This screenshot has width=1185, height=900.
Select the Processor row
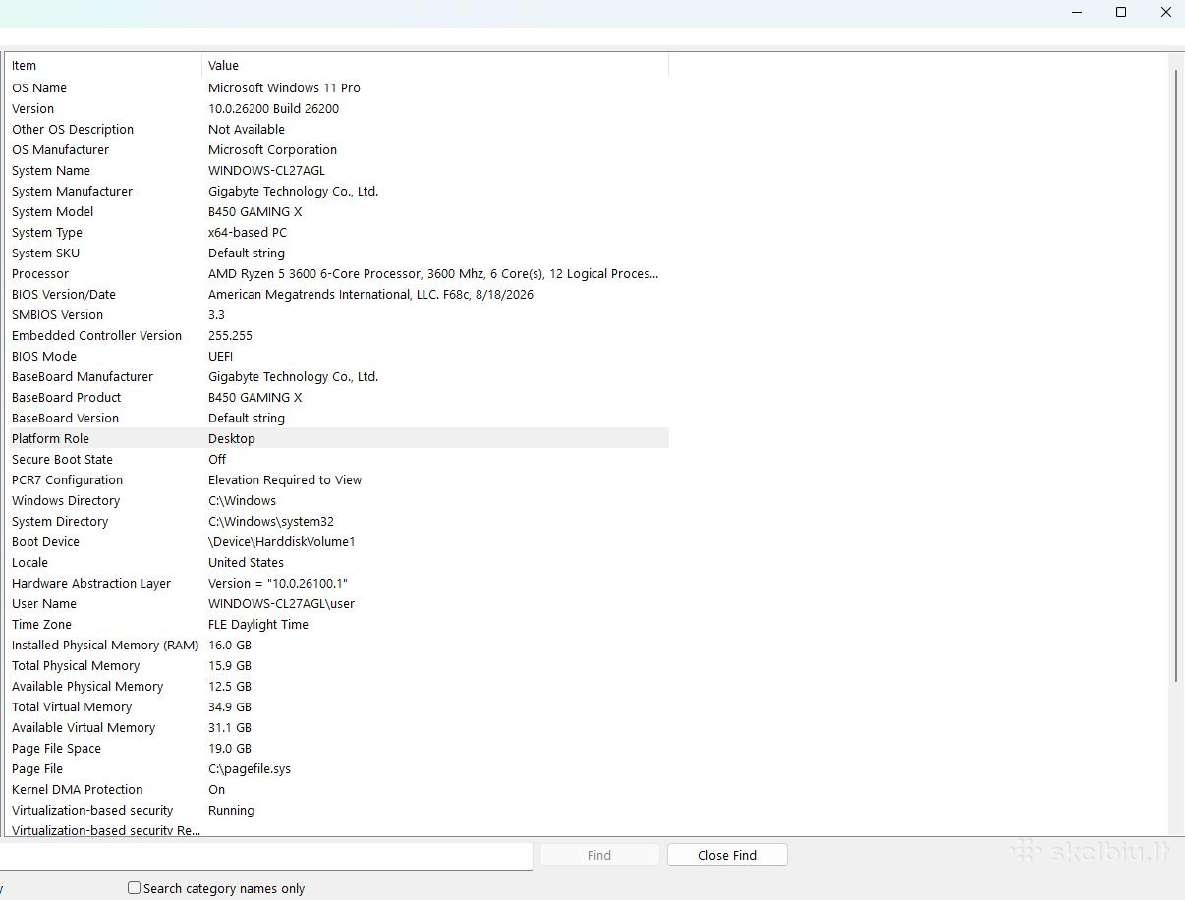tap(337, 274)
